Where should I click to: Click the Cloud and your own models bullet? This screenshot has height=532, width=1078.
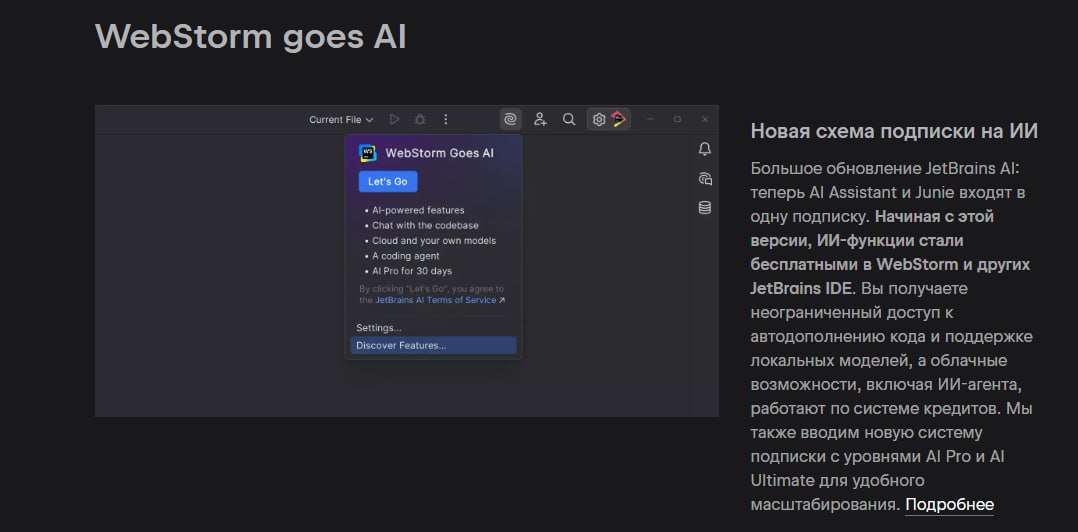(x=434, y=241)
